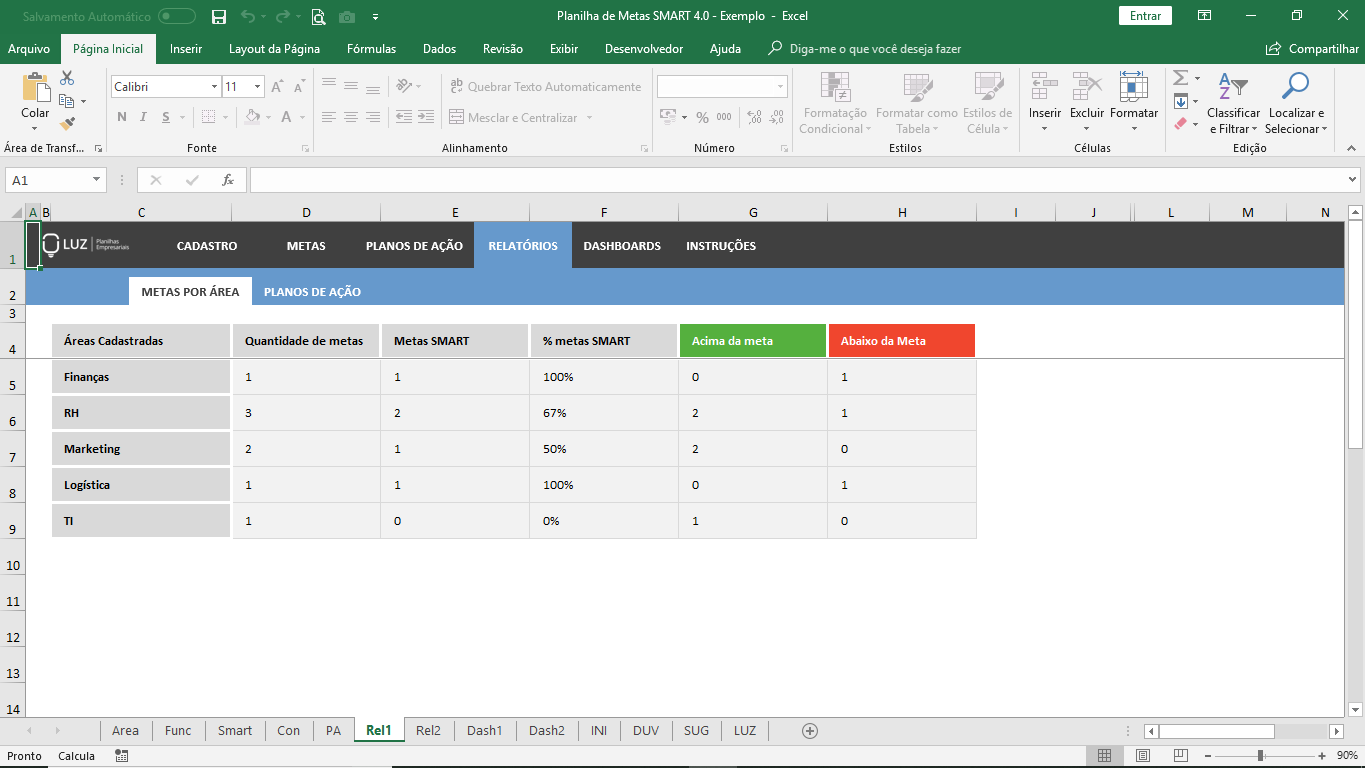Click the DASHBOARDS navigation button
The image size is (1365, 768).
click(x=622, y=246)
